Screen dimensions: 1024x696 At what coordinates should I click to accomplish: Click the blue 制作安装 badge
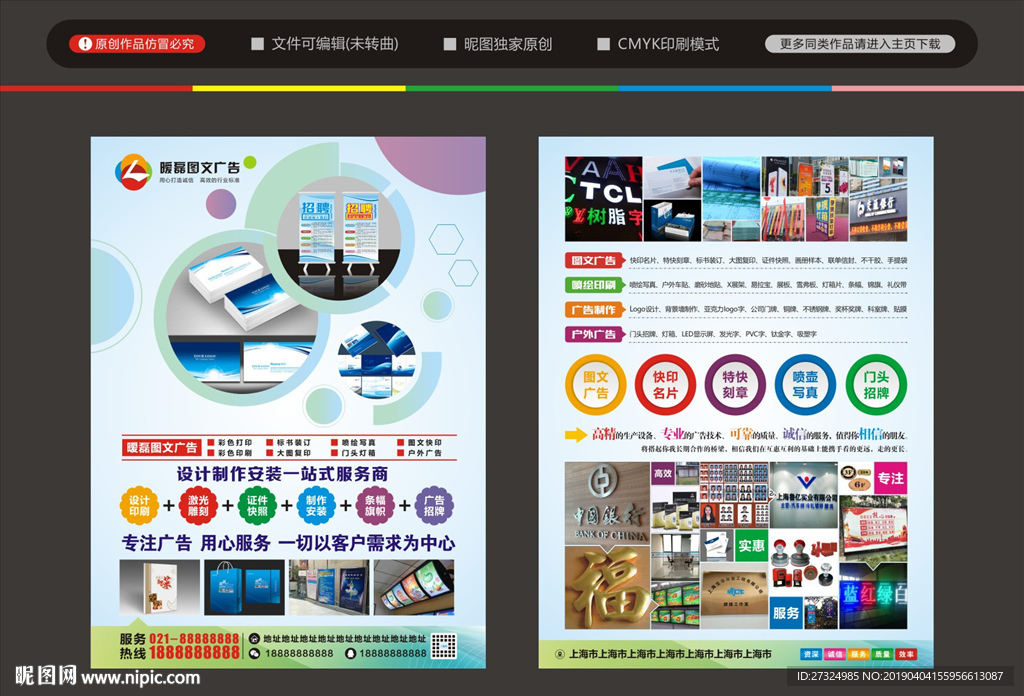coord(316,505)
